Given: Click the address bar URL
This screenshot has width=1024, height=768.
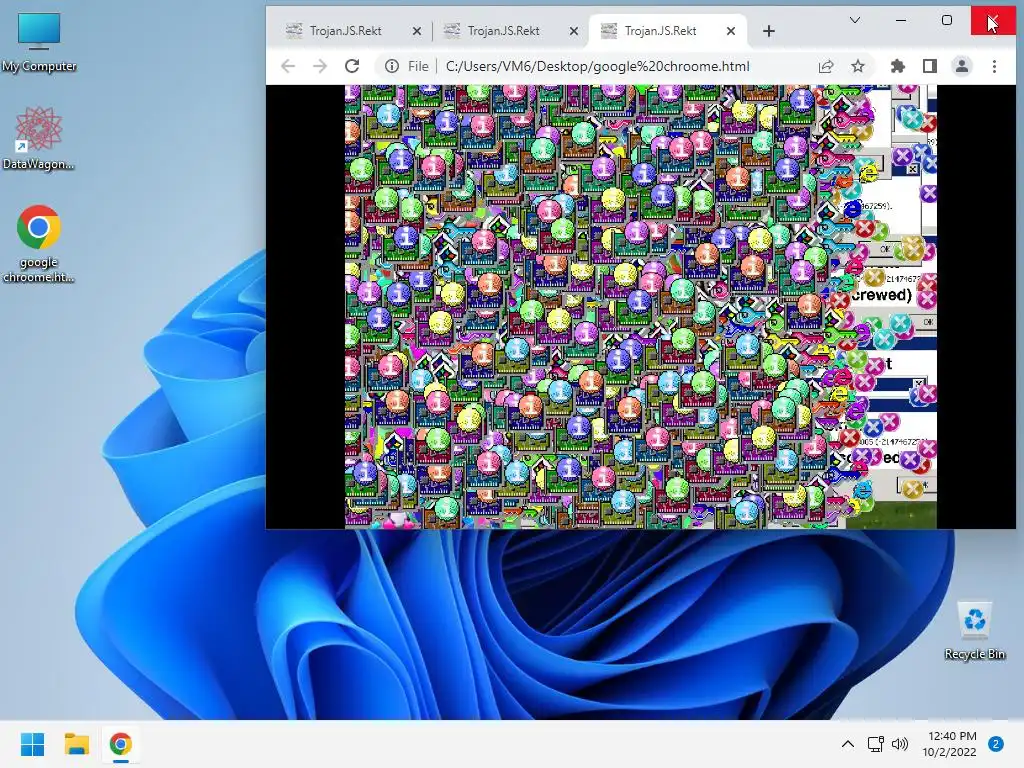Looking at the screenshot, I should point(598,66).
